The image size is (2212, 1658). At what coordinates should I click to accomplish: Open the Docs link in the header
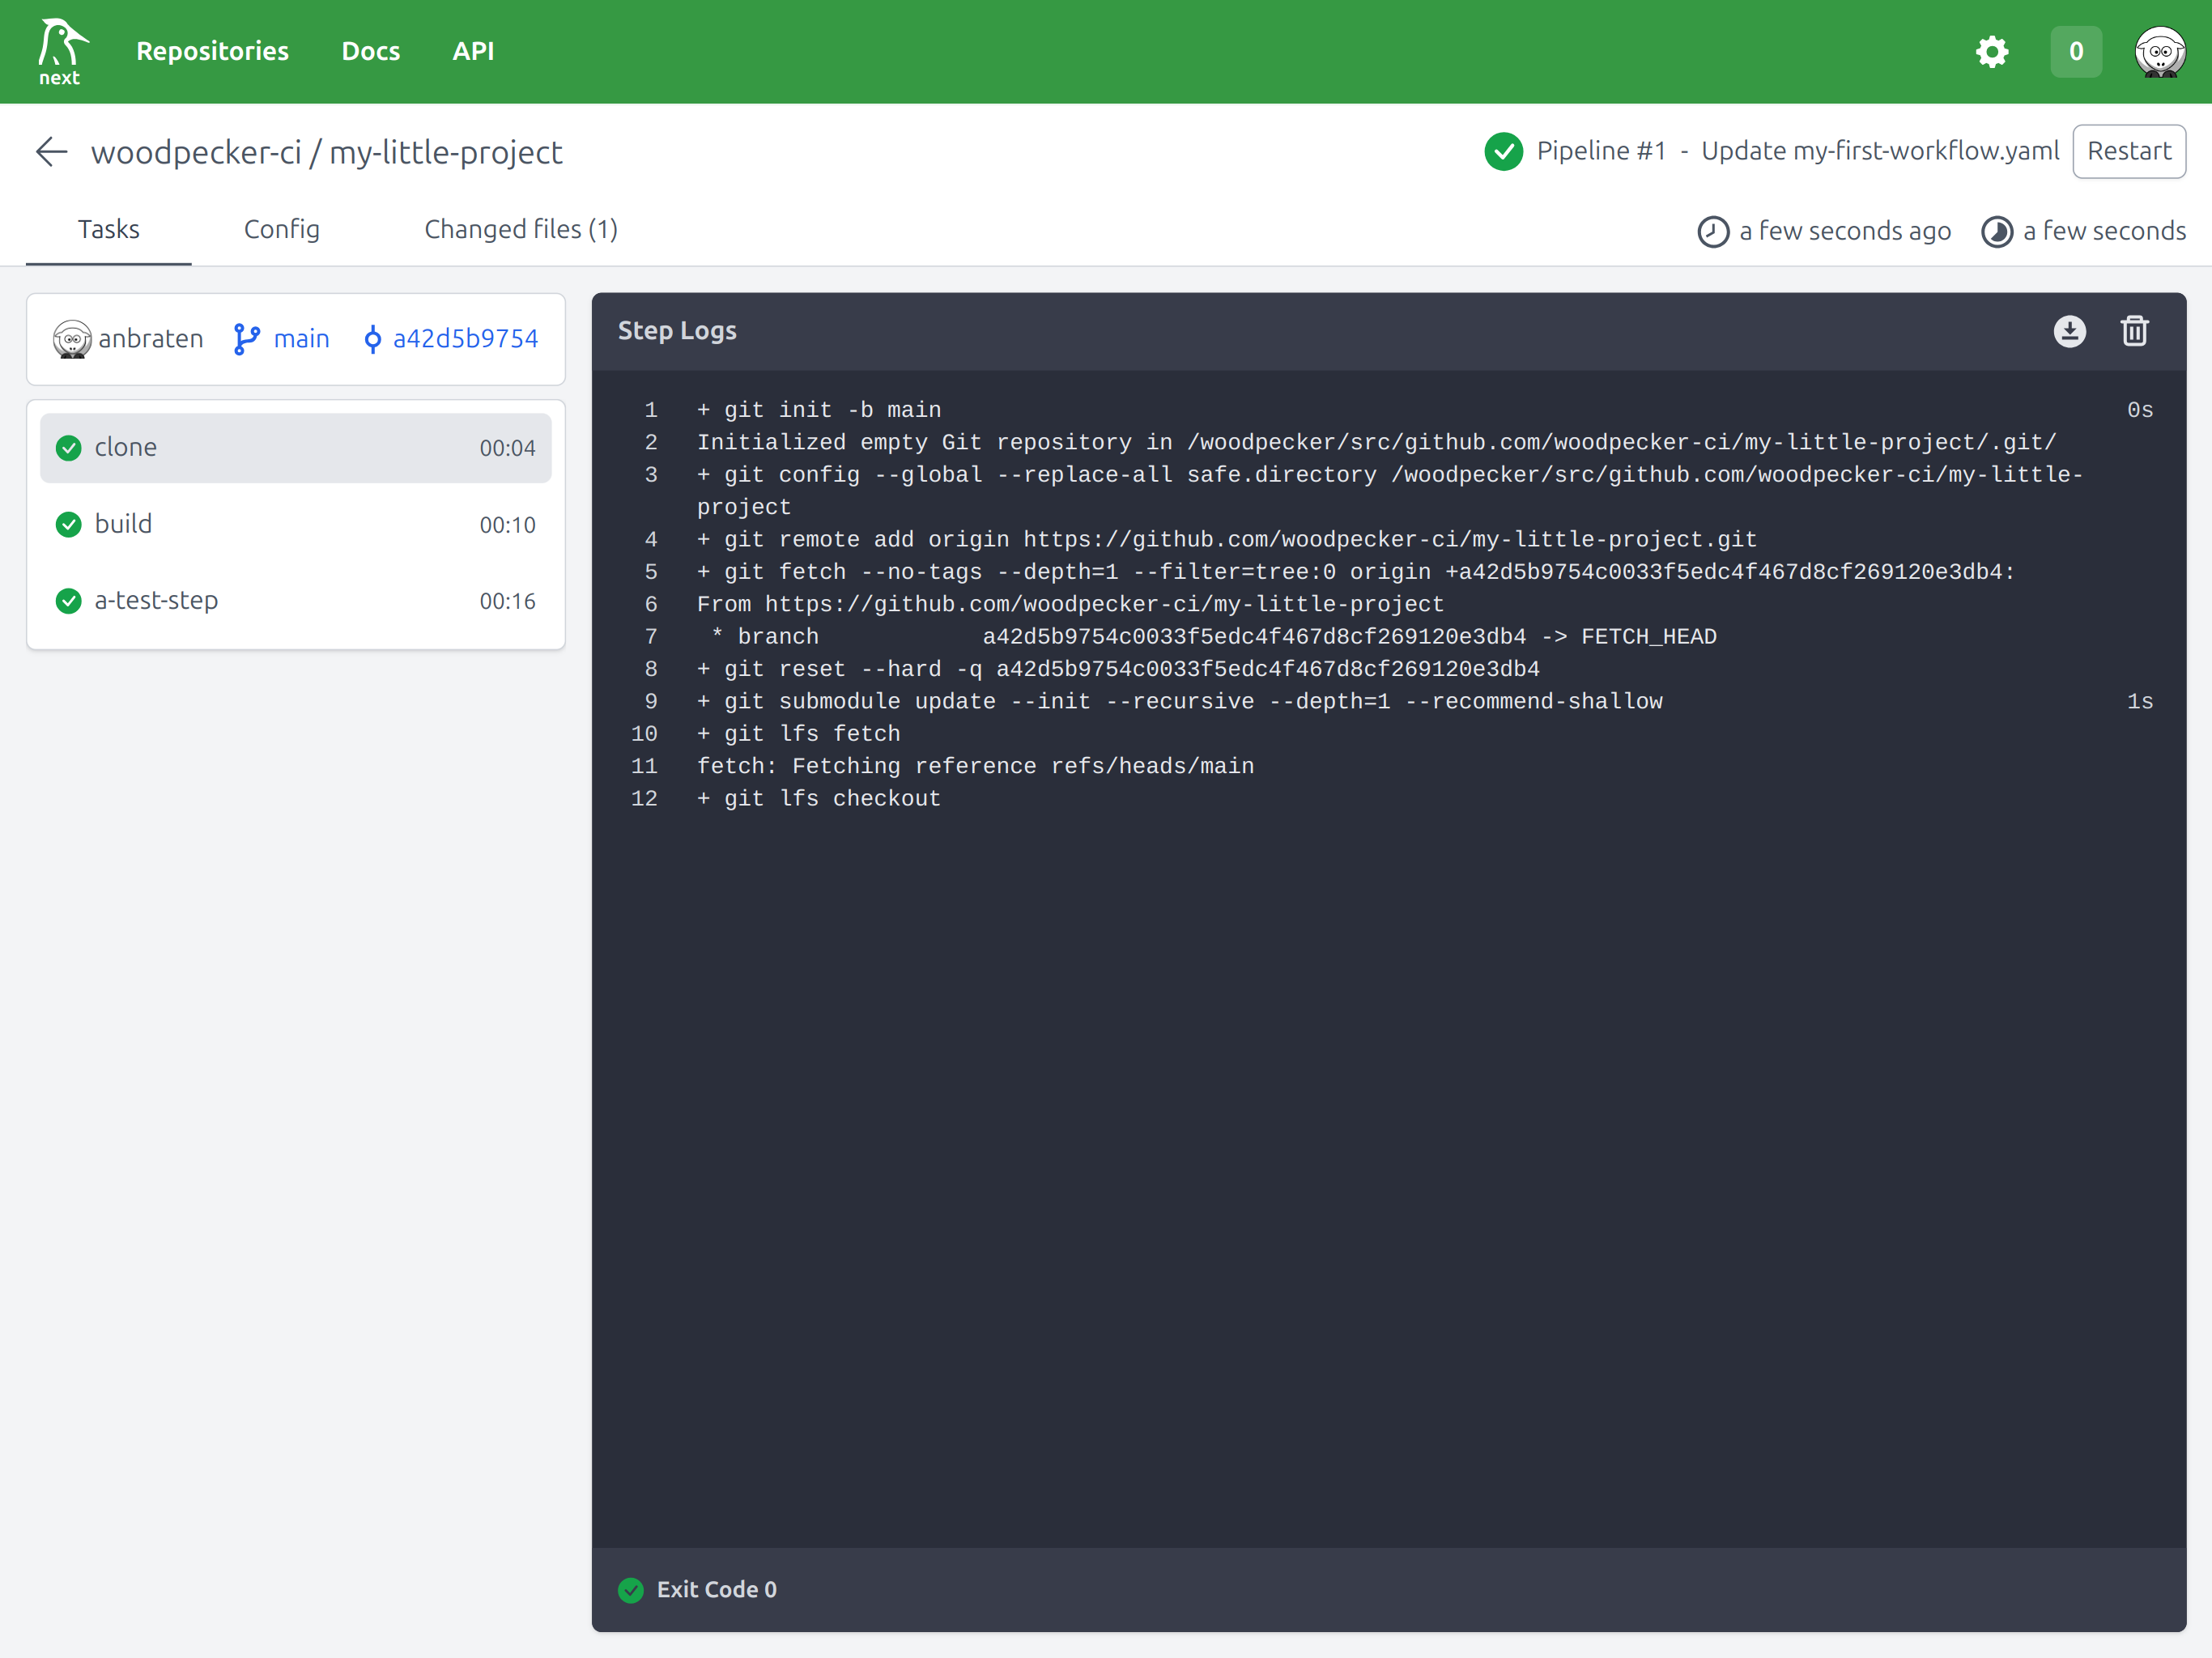(370, 51)
